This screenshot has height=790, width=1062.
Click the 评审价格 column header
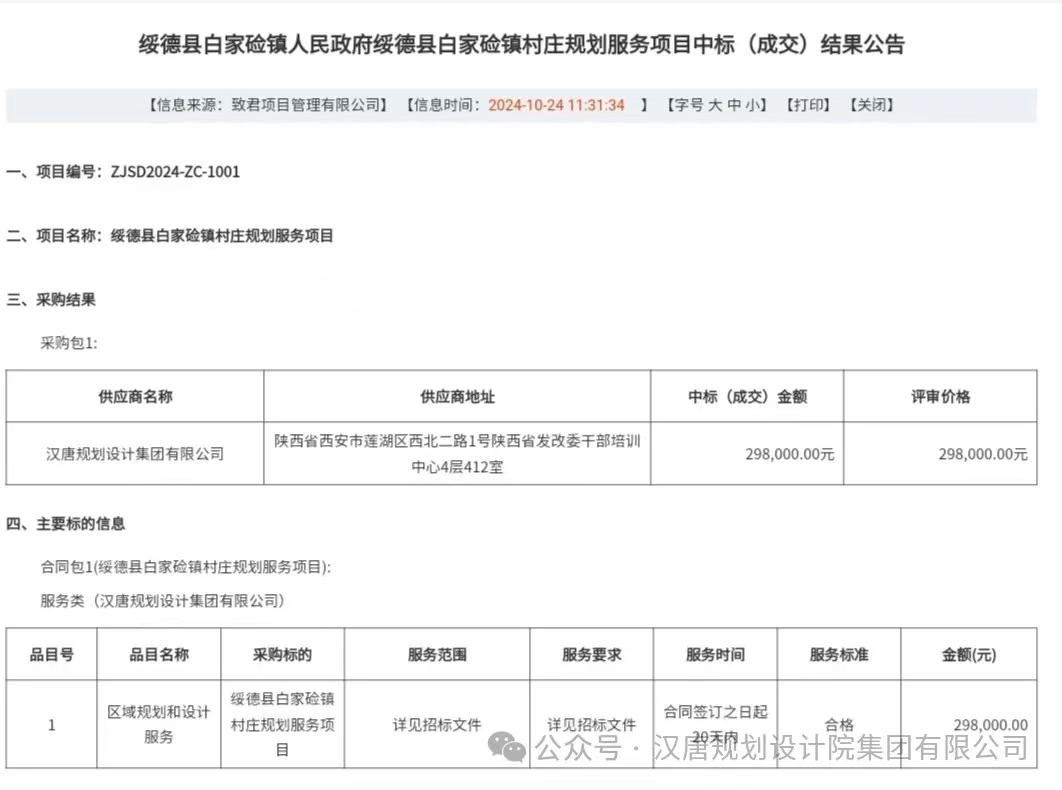pos(940,397)
